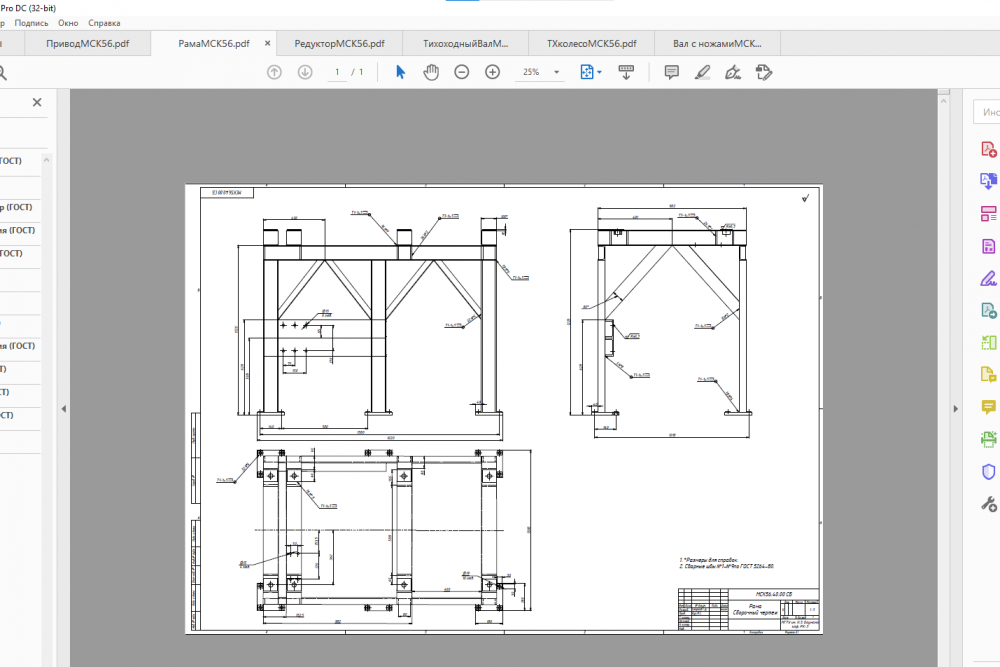Add a sticky note comment
Viewport: 1000px width, 667px height.
(672, 72)
